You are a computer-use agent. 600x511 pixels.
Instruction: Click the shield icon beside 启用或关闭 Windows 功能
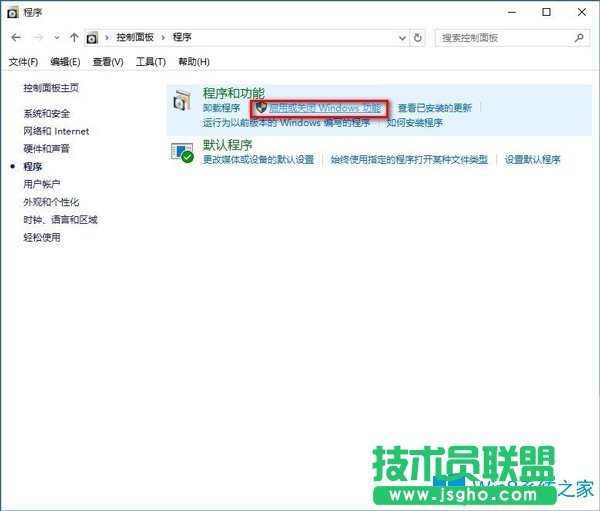(261, 108)
